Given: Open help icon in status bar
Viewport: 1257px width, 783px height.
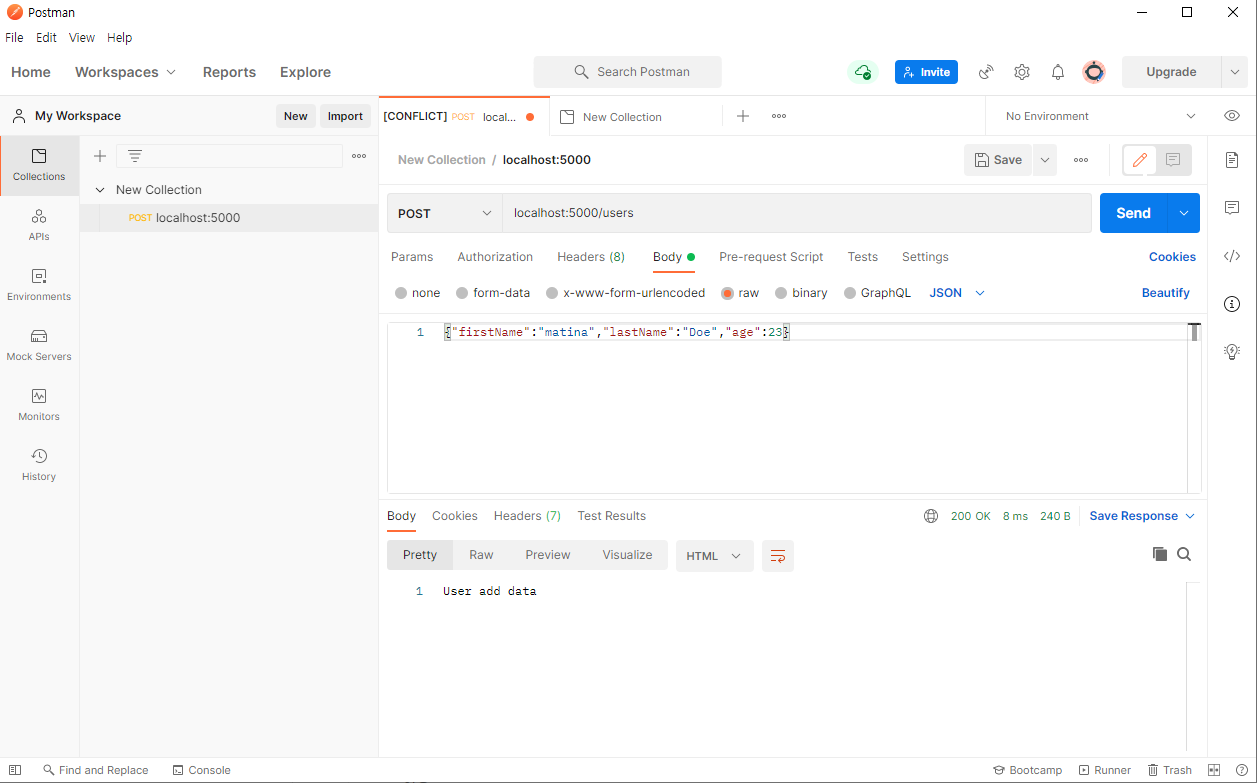Looking at the screenshot, I should [x=1240, y=770].
